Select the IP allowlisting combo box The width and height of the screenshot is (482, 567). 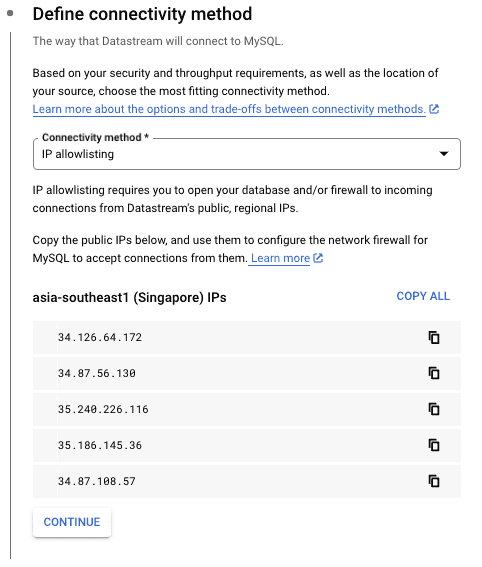[247, 154]
